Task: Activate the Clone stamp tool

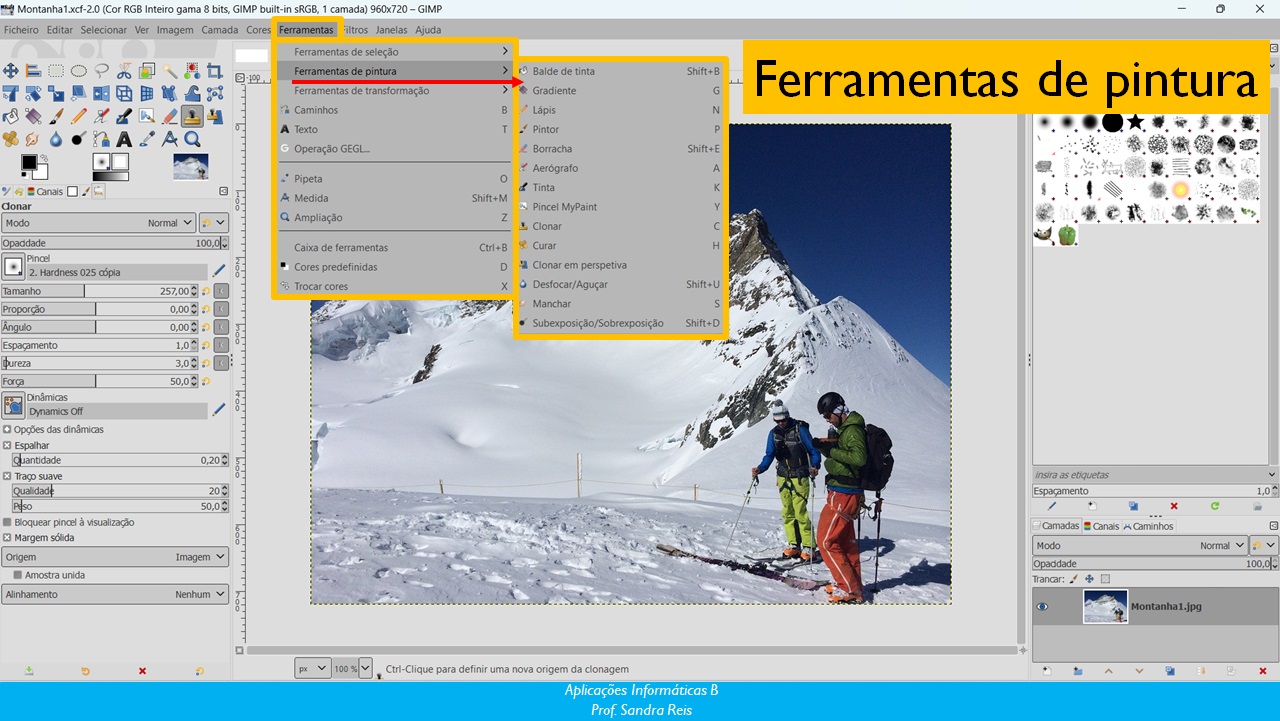Action: [192, 117]
